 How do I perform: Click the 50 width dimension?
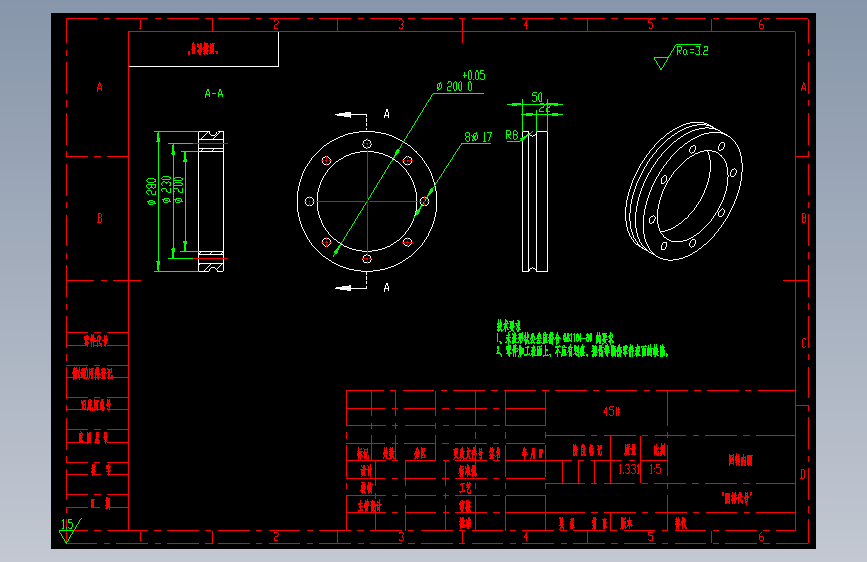537,97
